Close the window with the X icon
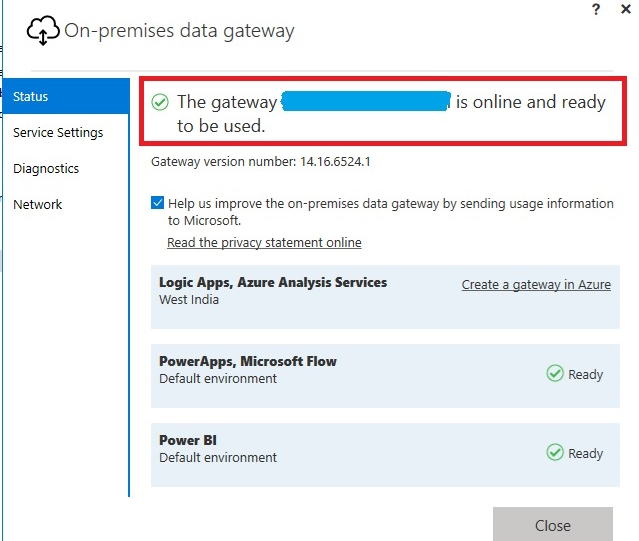The width and height of the screenshot is (639, 541). (x=626, y=8)
